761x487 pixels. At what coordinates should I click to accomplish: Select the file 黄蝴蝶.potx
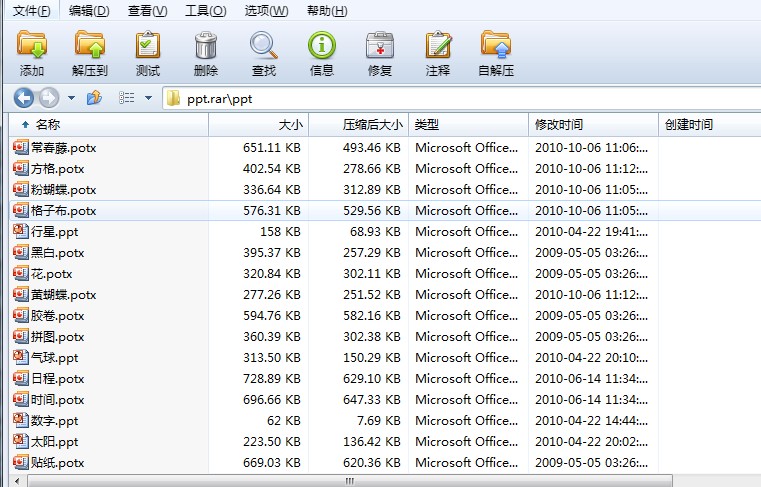pos(64,294)
